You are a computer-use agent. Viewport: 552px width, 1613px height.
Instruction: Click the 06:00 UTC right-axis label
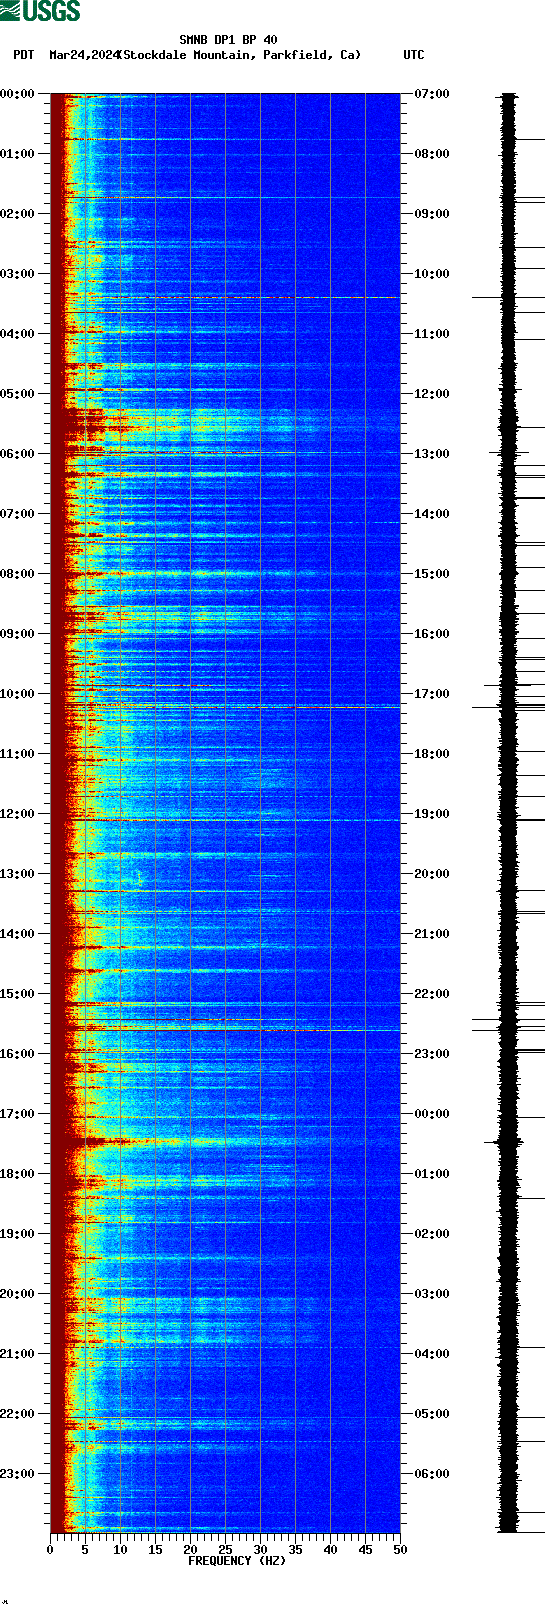pos(432,1474)
